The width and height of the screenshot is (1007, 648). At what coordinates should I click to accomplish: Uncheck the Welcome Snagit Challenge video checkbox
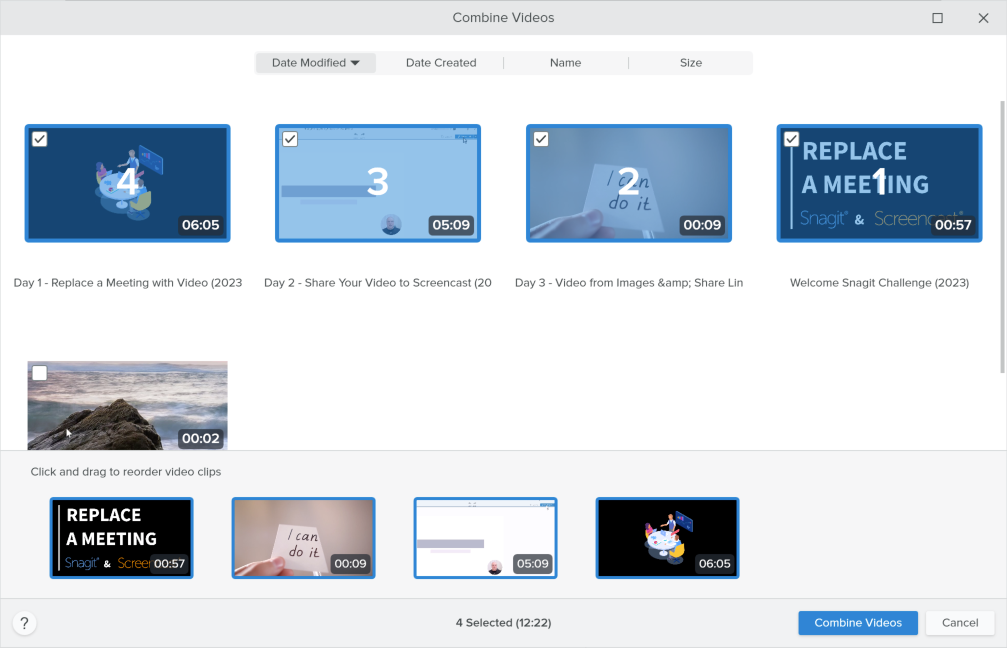point(791,139)
